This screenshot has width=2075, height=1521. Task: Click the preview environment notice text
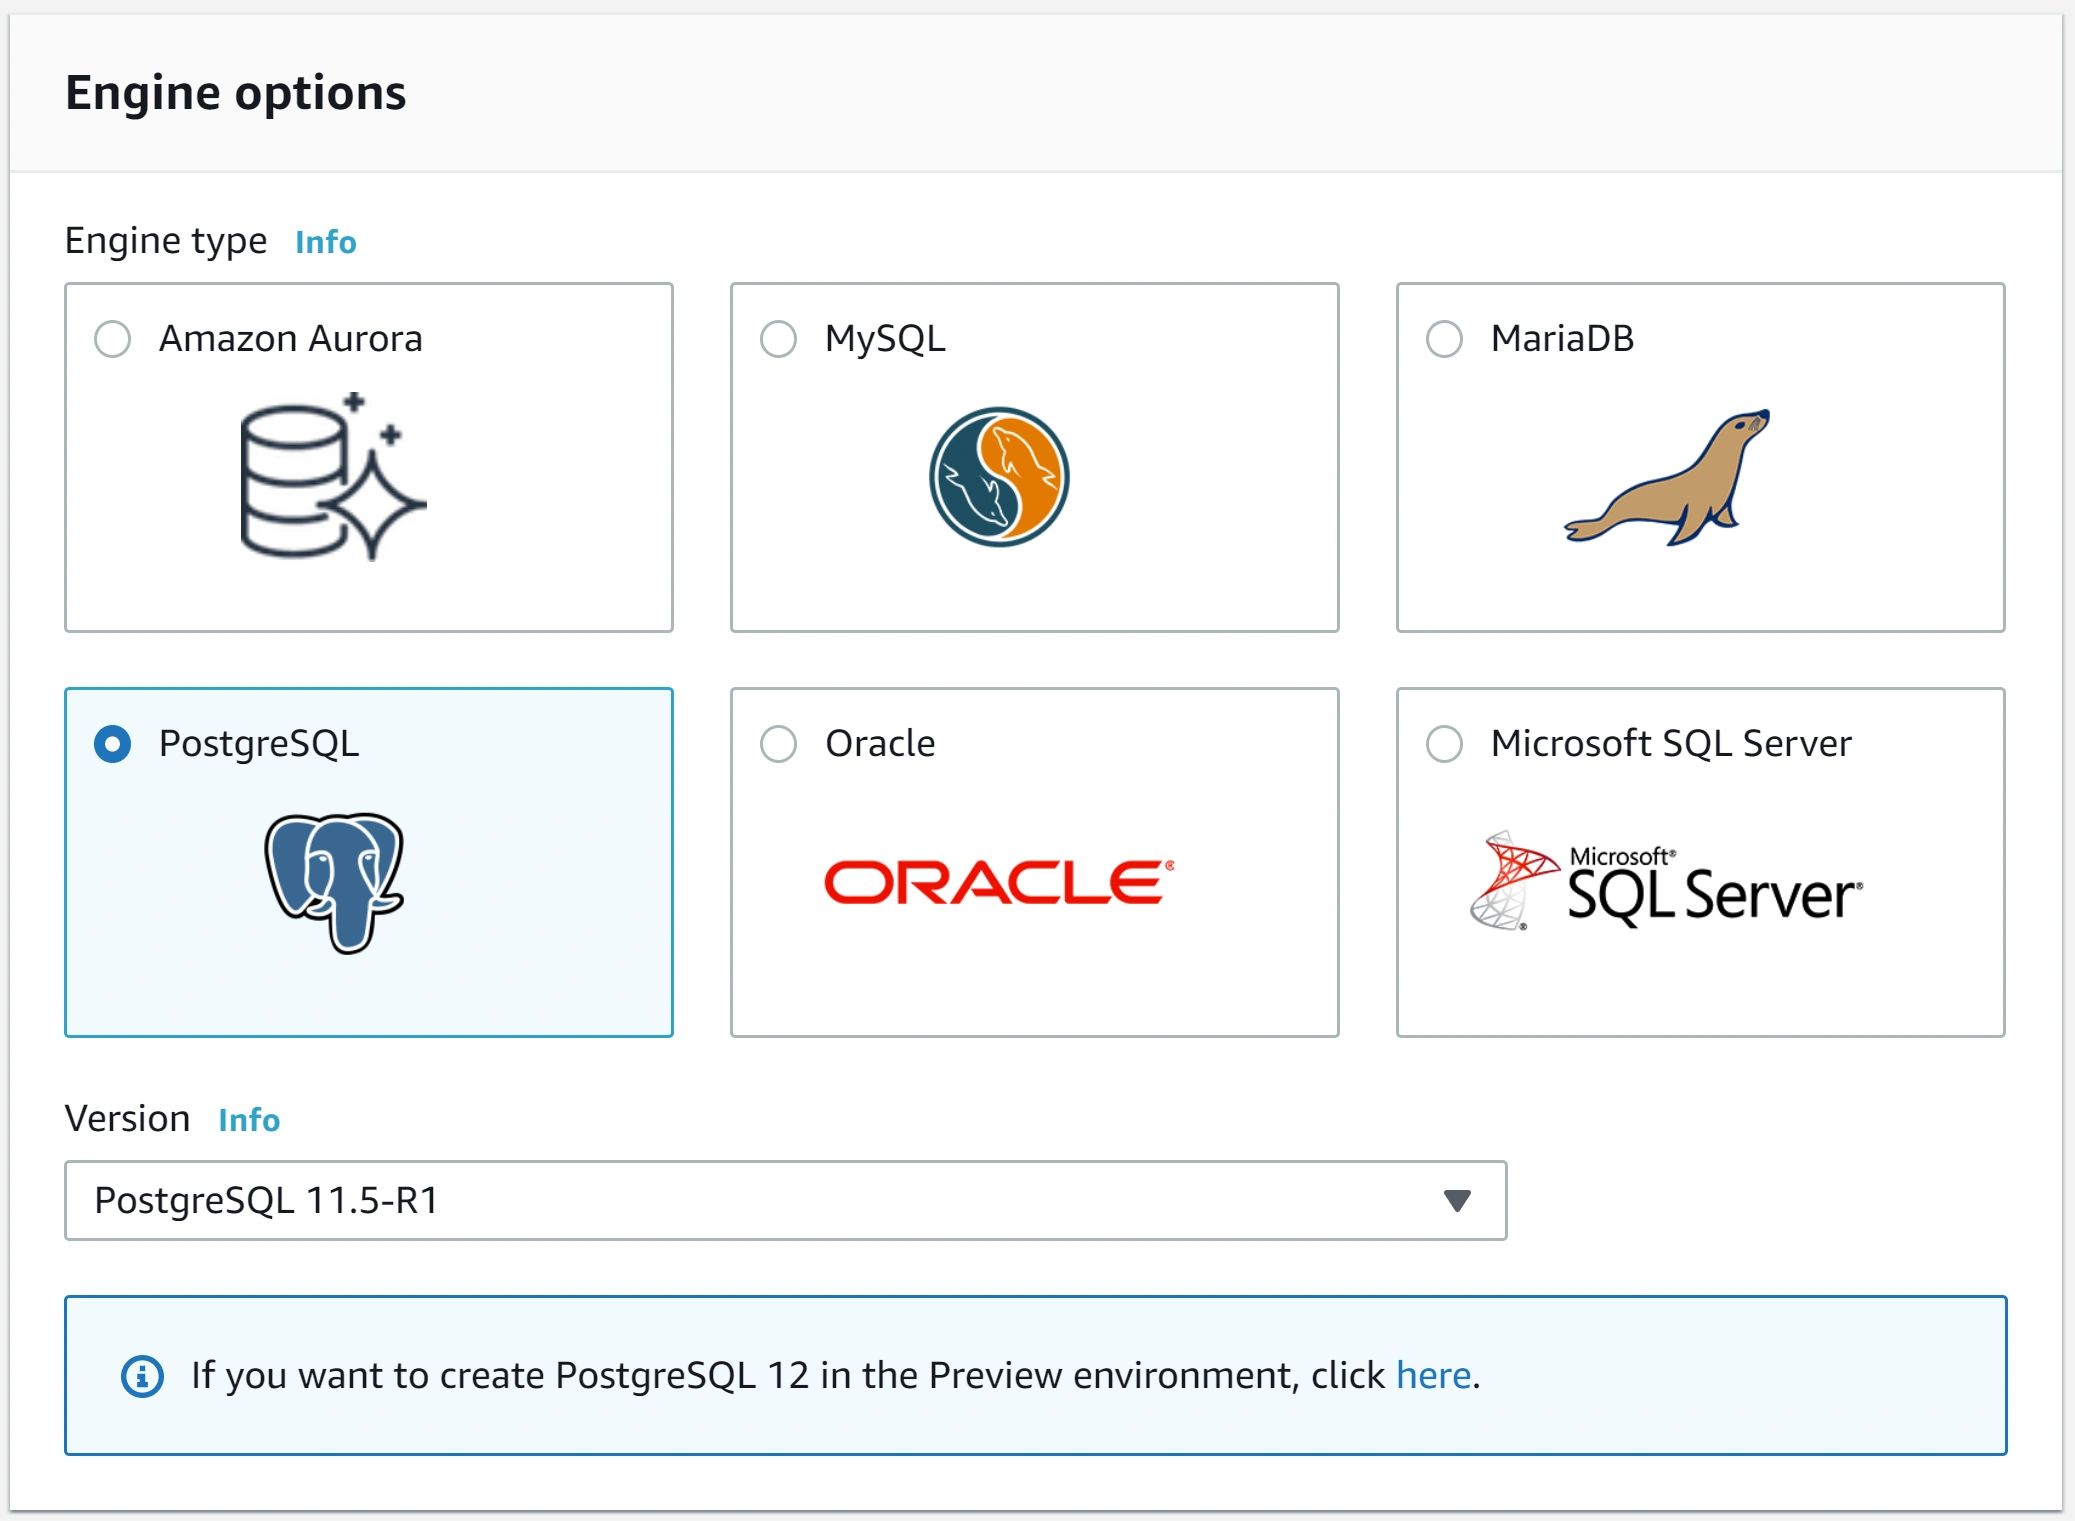[836, 1376]
